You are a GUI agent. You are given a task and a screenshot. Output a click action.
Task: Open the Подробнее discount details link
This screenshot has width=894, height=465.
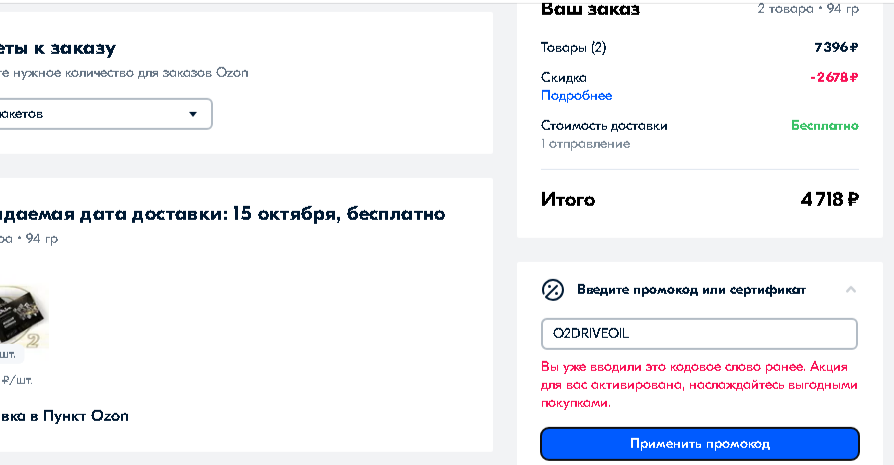576,96
